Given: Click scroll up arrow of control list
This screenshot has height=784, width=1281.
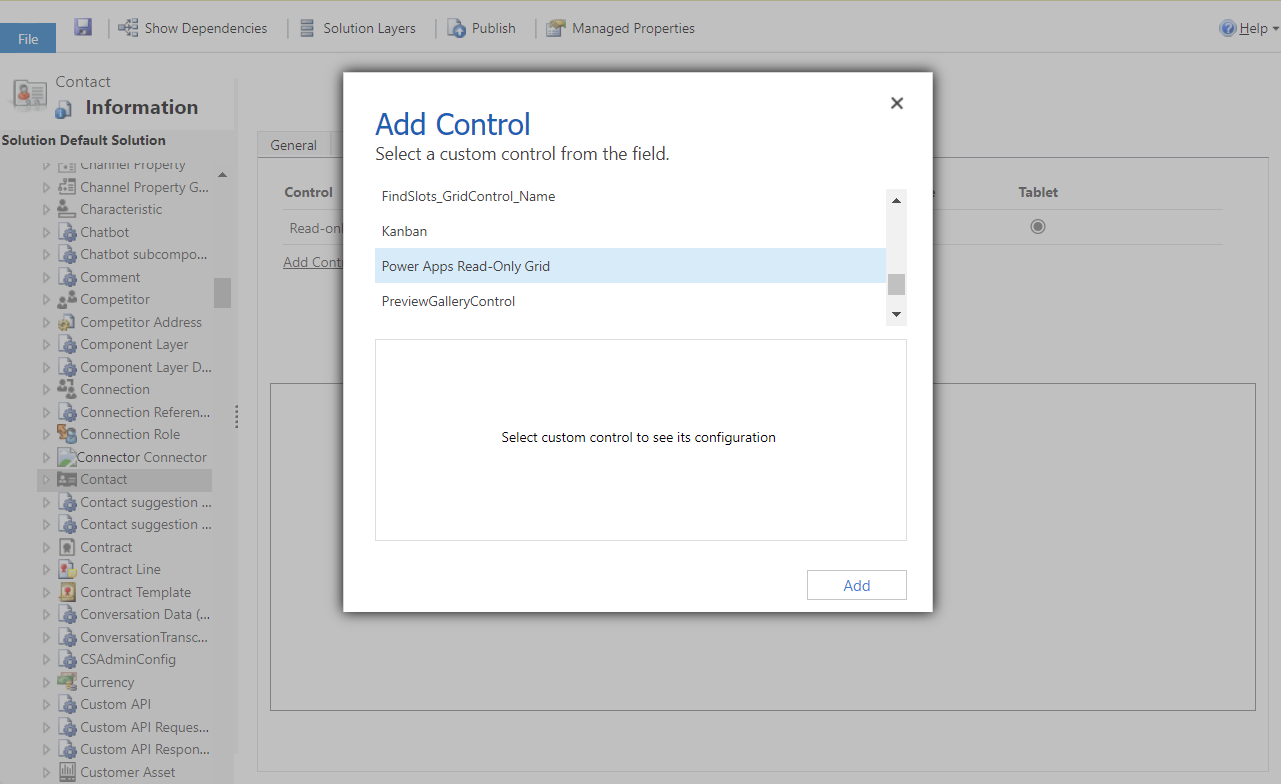Looking at the screenshot, I should tap(897, 200).
